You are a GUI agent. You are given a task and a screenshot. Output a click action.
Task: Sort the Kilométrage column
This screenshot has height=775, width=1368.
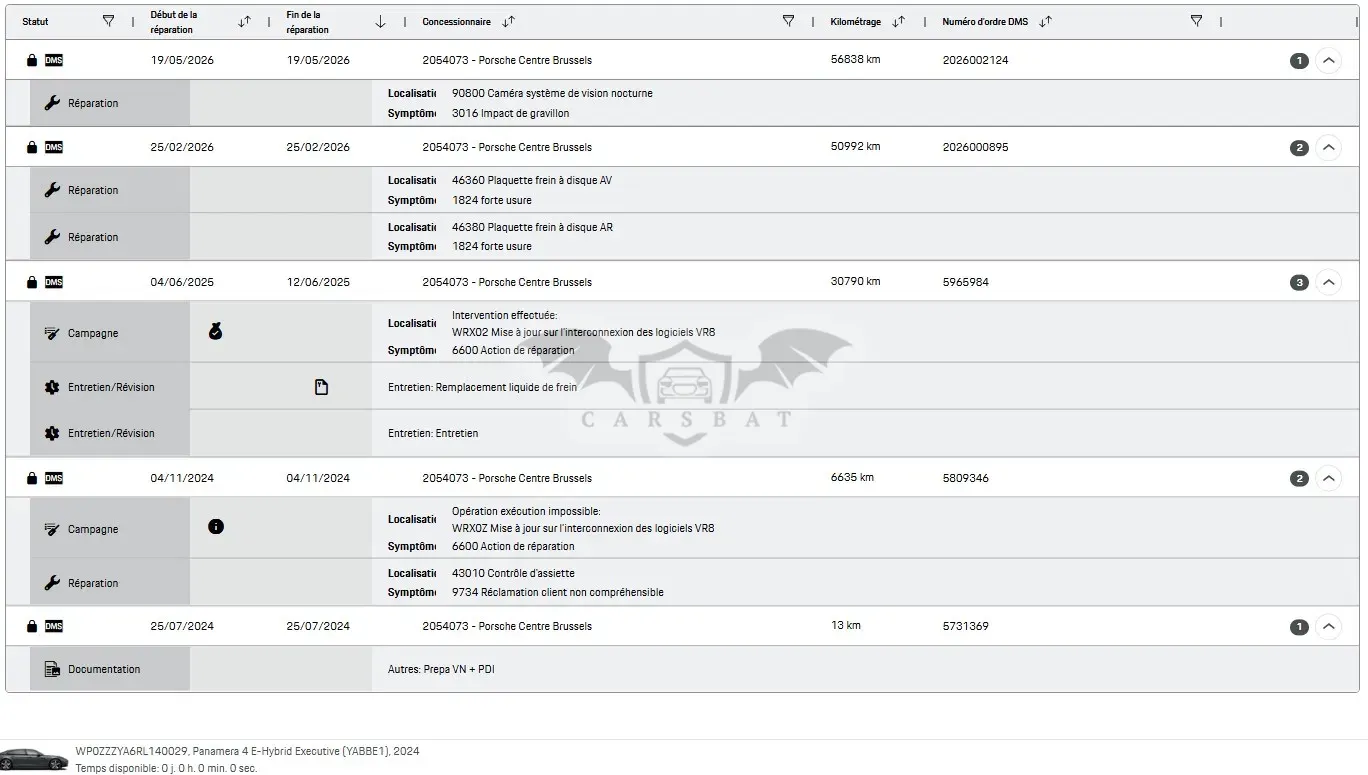[898, 21]
